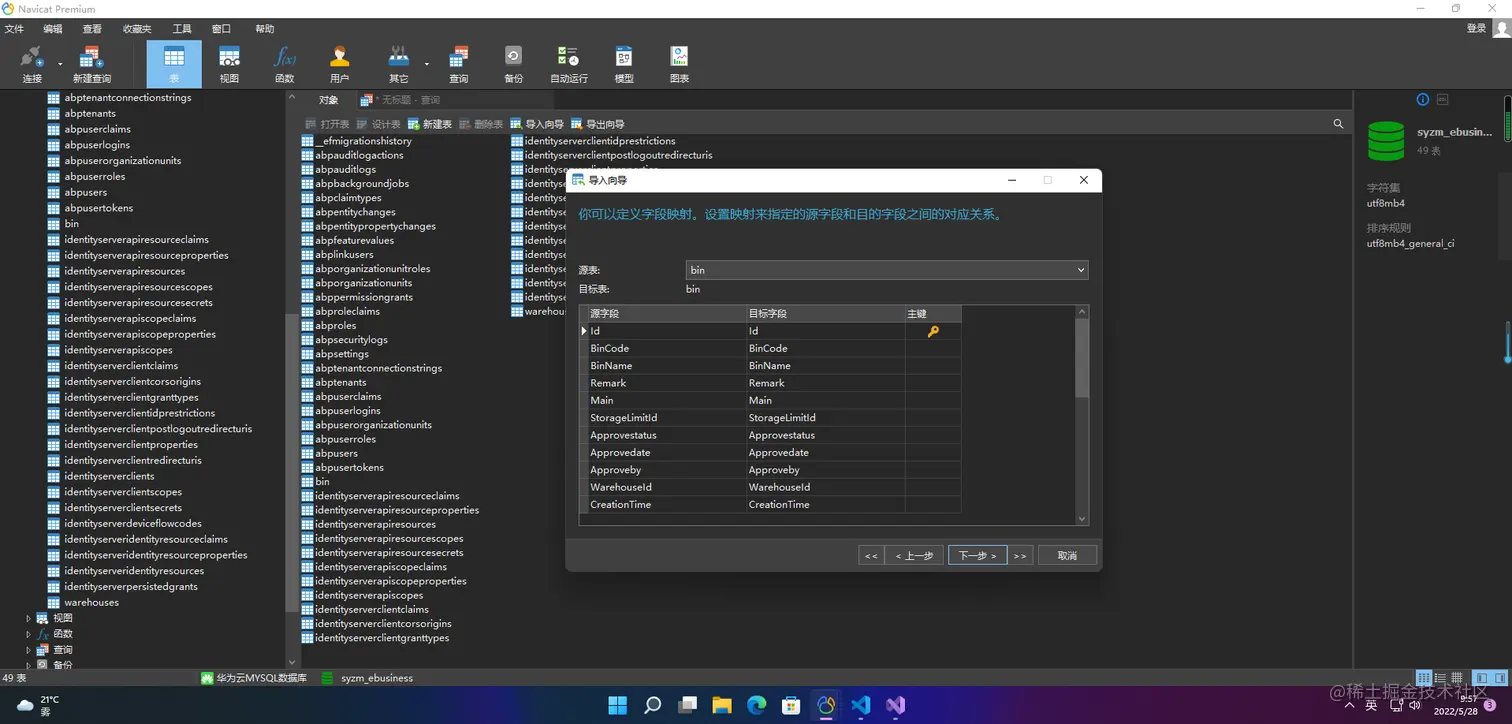This screenshot has width=1512, height=724.
Task: Select the StorageLimitId source field row
Action: (668, 418)
